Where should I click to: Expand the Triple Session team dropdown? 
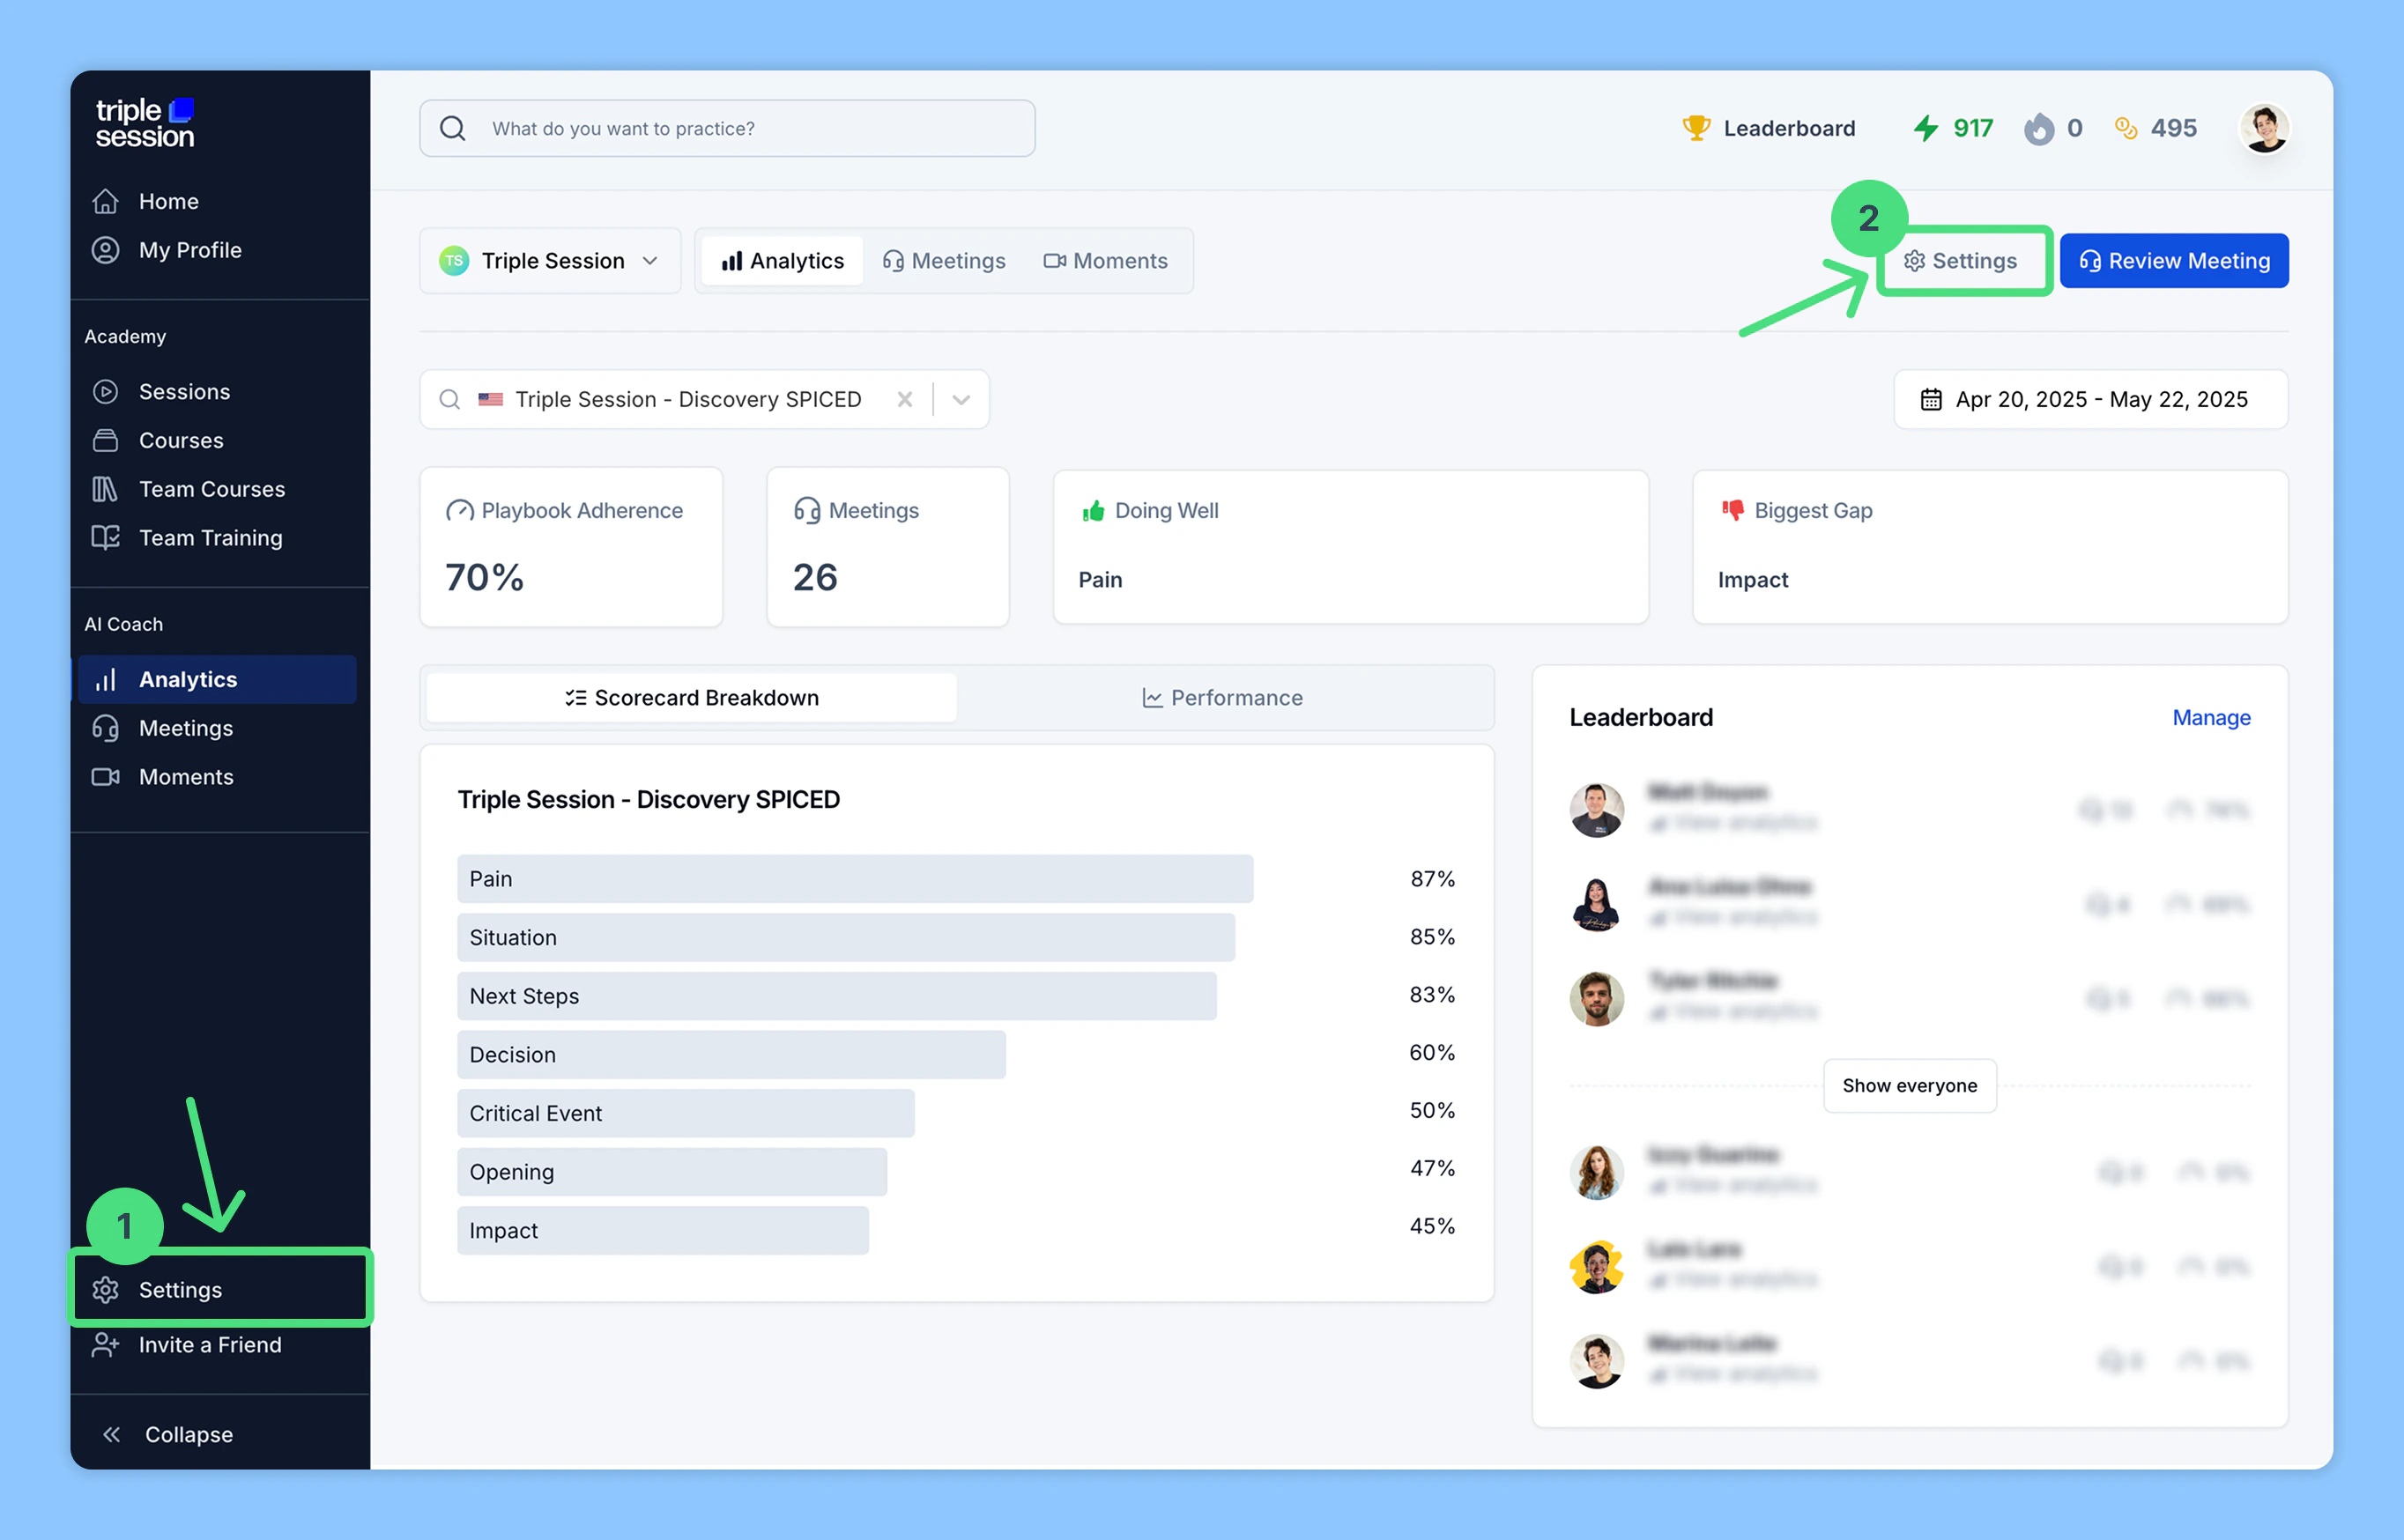coord(550,261)
